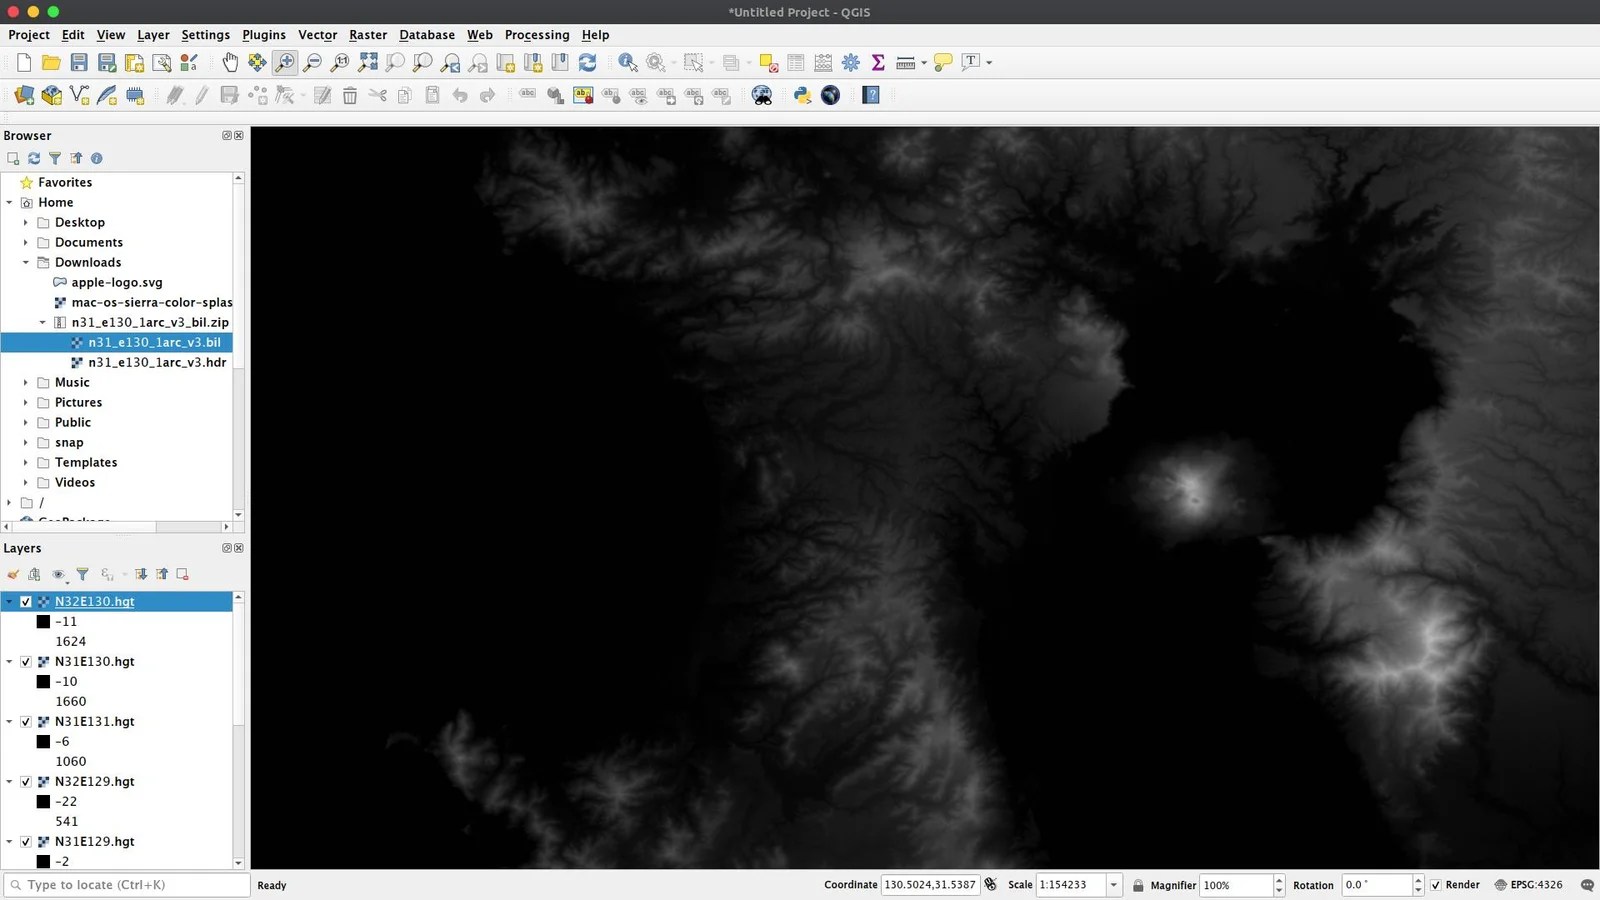This screenshot has width=1600, height=900.
Task: Open the log messages bubble in status bar
Action: (1587, 885)
